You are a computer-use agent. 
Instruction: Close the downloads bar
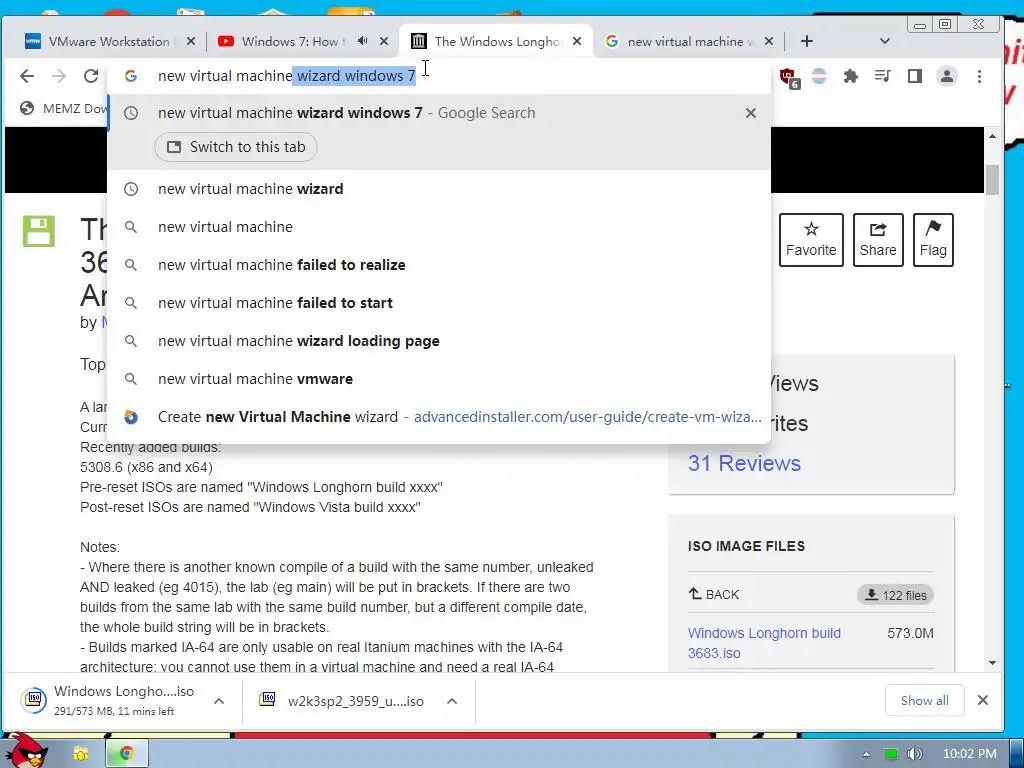tap(982, 700)
